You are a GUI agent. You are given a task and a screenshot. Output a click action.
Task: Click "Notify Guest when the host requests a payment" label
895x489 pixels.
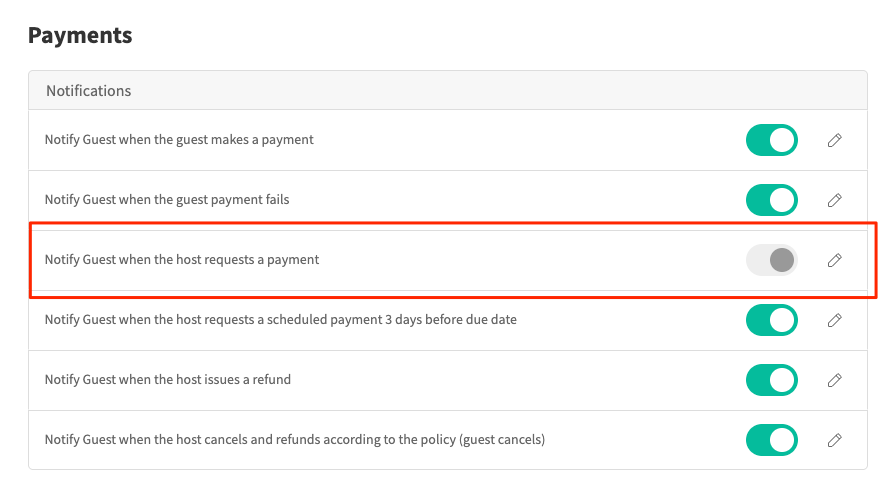[182, 260]
